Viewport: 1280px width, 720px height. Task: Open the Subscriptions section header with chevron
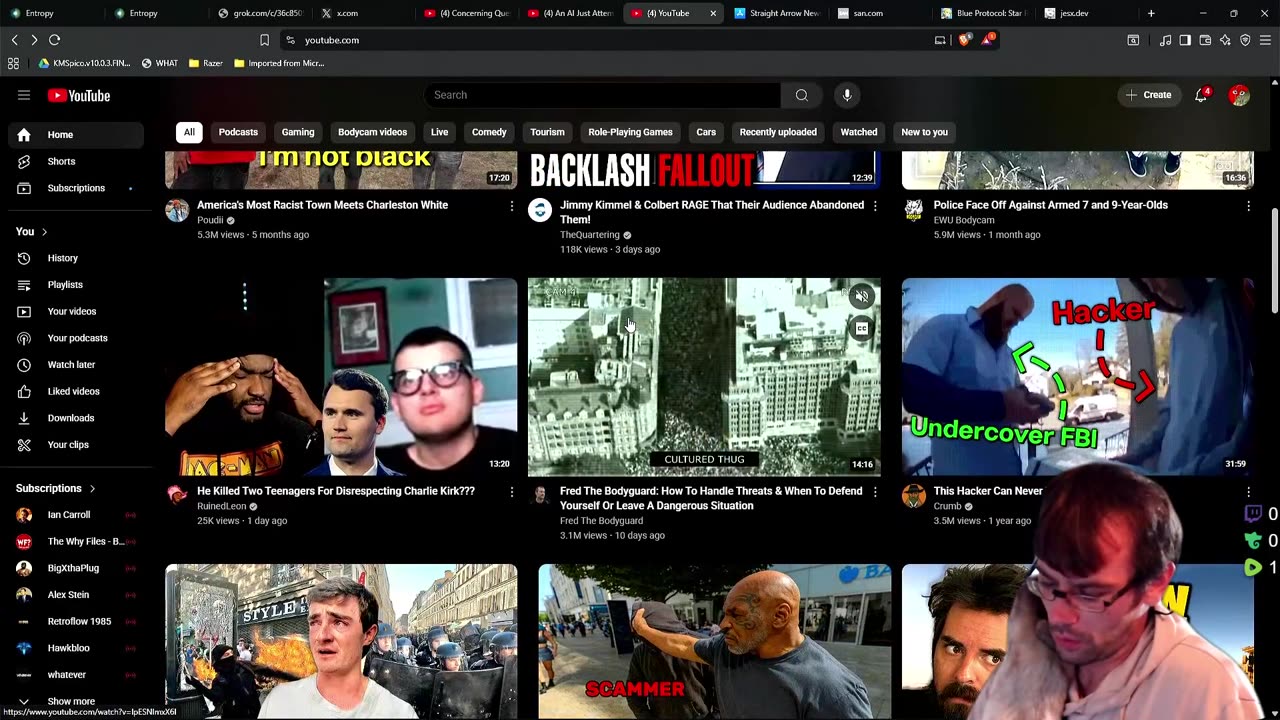click(56, 488)
